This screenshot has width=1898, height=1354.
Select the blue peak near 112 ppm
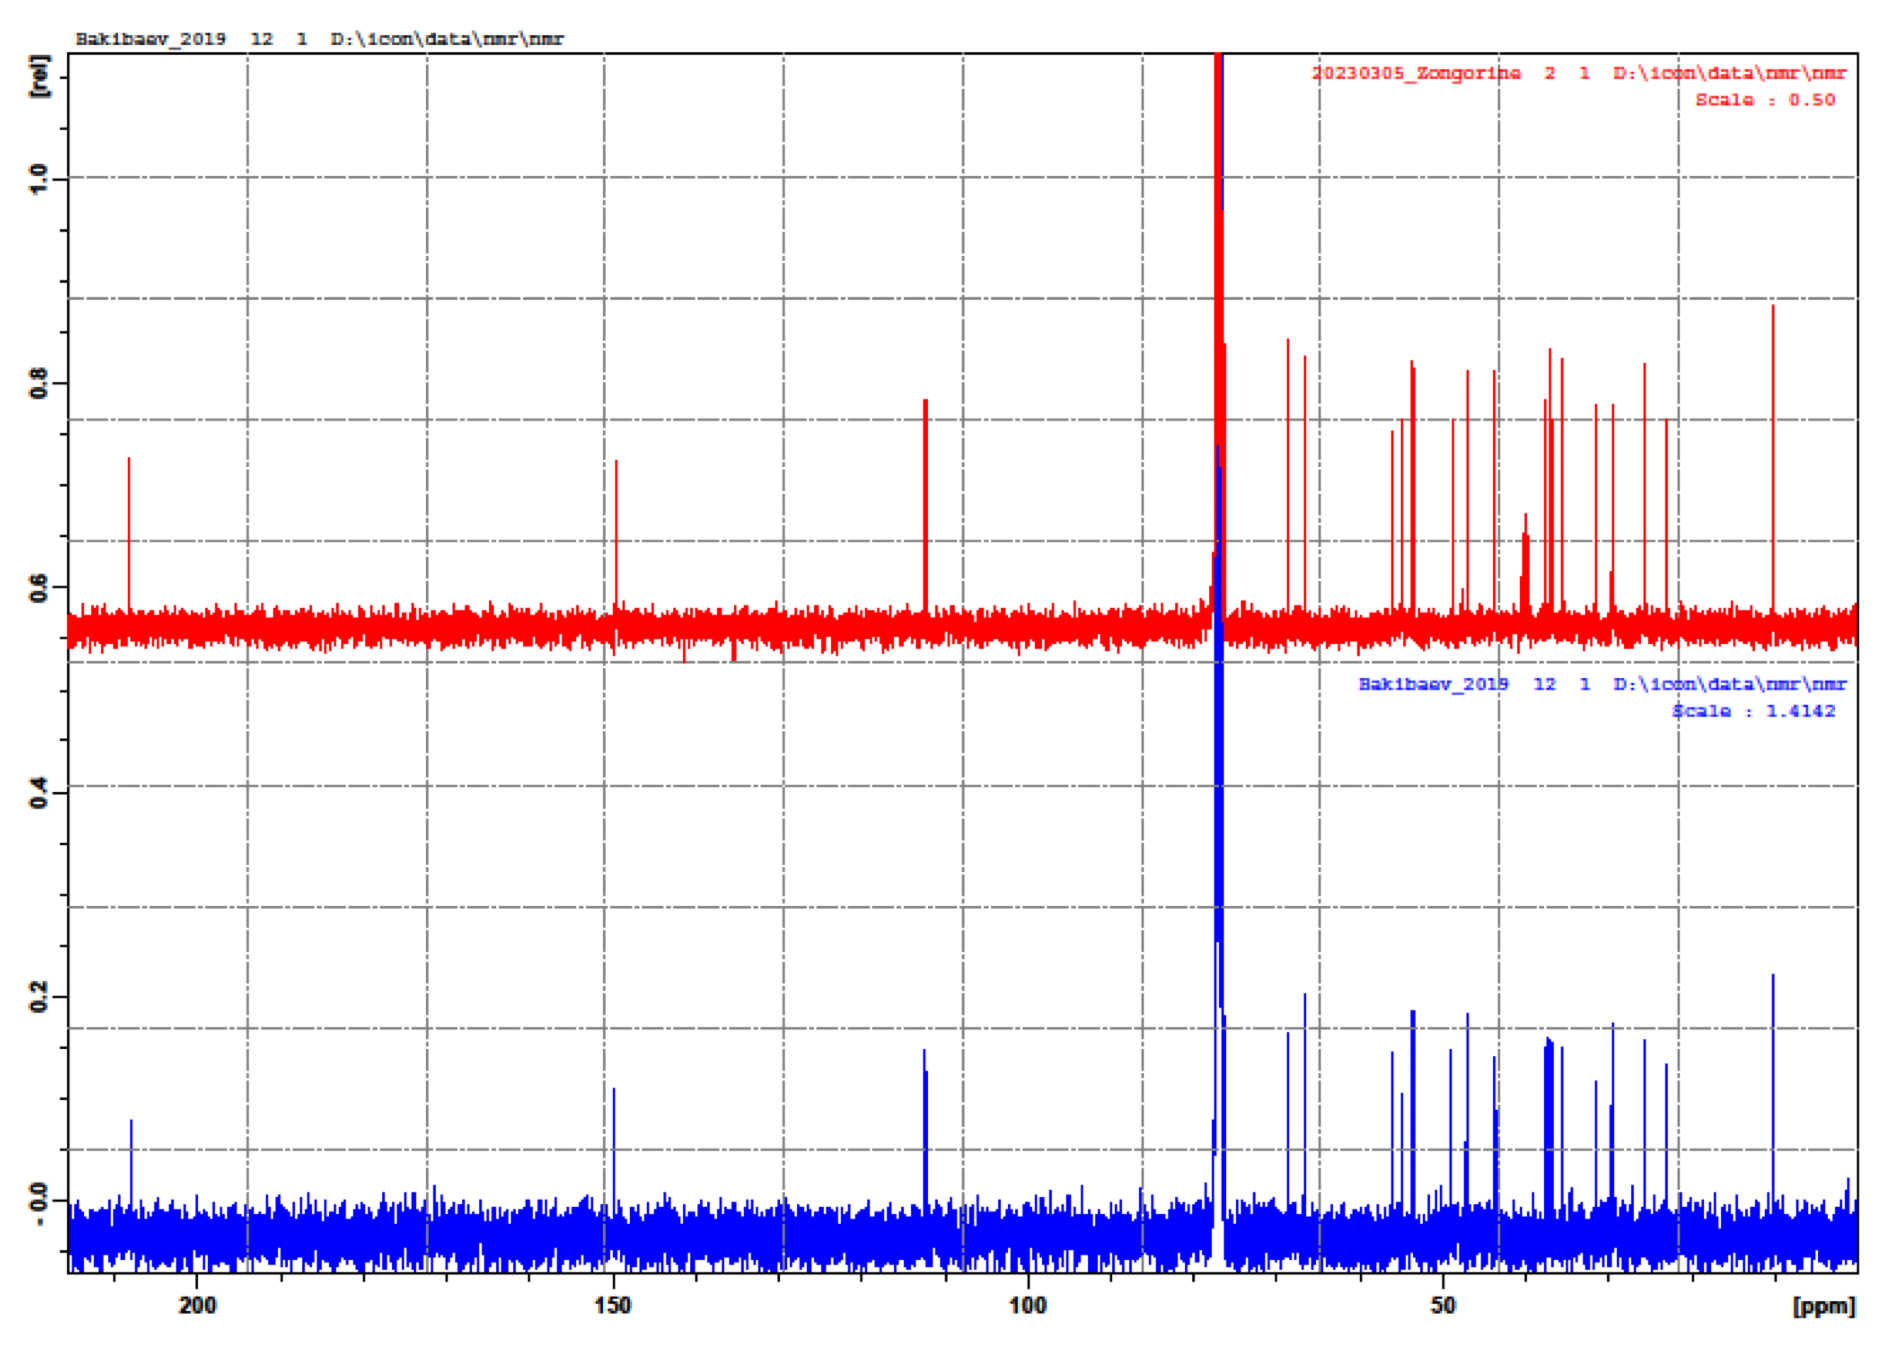(x=925, y=1120)
